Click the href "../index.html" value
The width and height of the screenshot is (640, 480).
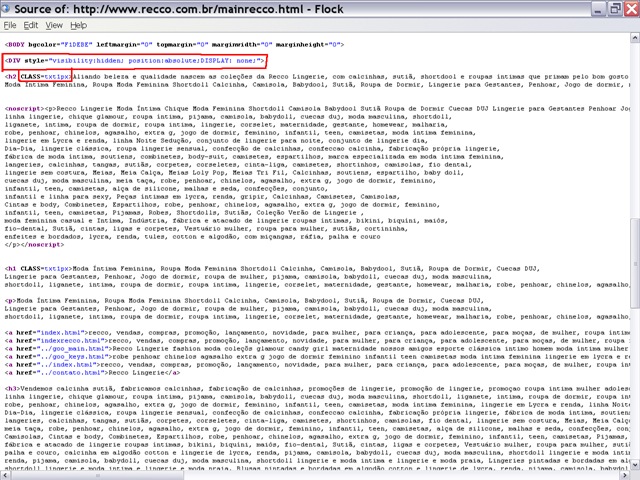point(68,365)
